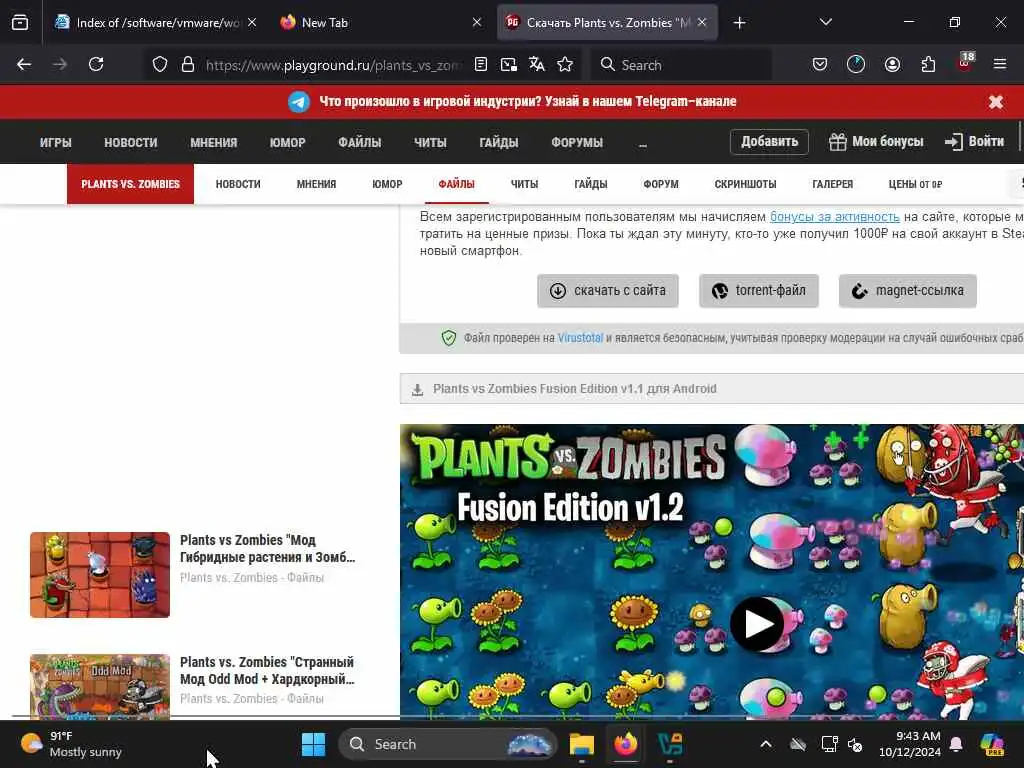
Task: Open the Мод Гибридные растения thumbnail
Action: click(x=100, y=575)
